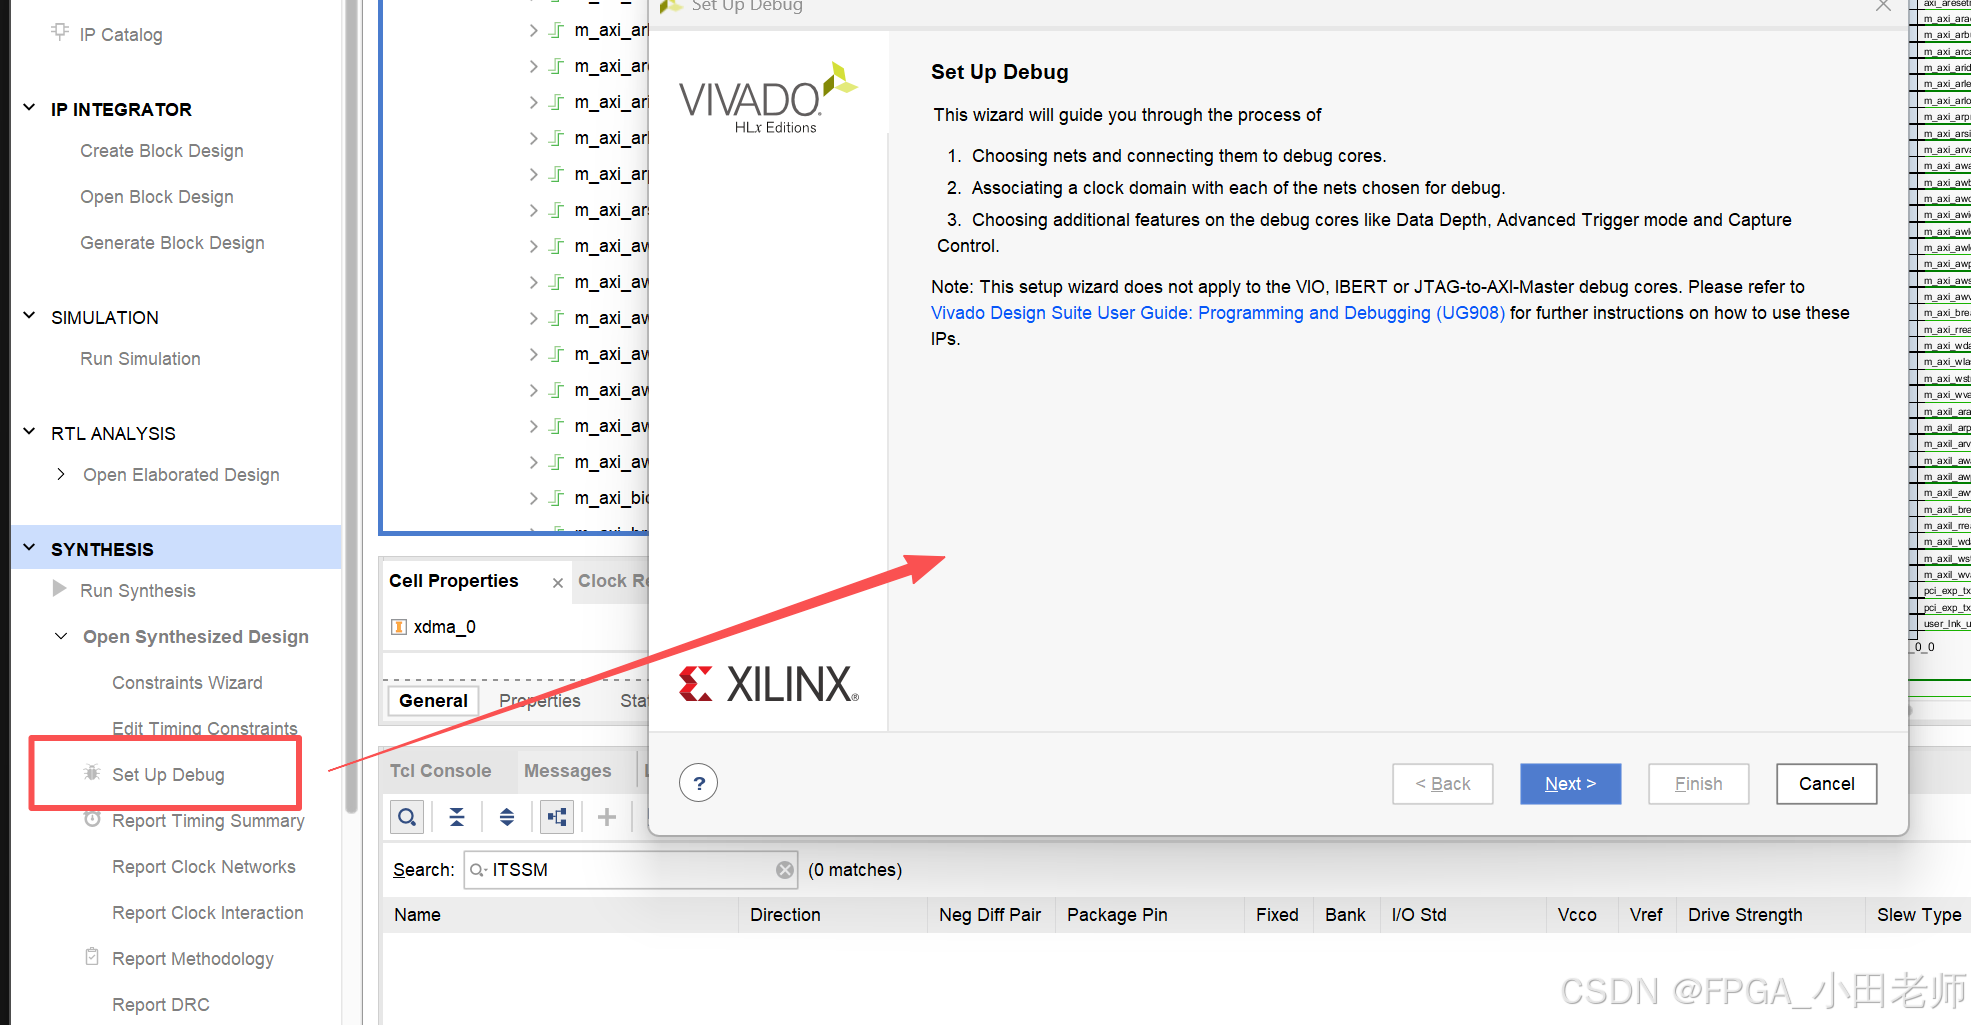
Task: Select the Properties tab
Action: (x=540, y=701)
